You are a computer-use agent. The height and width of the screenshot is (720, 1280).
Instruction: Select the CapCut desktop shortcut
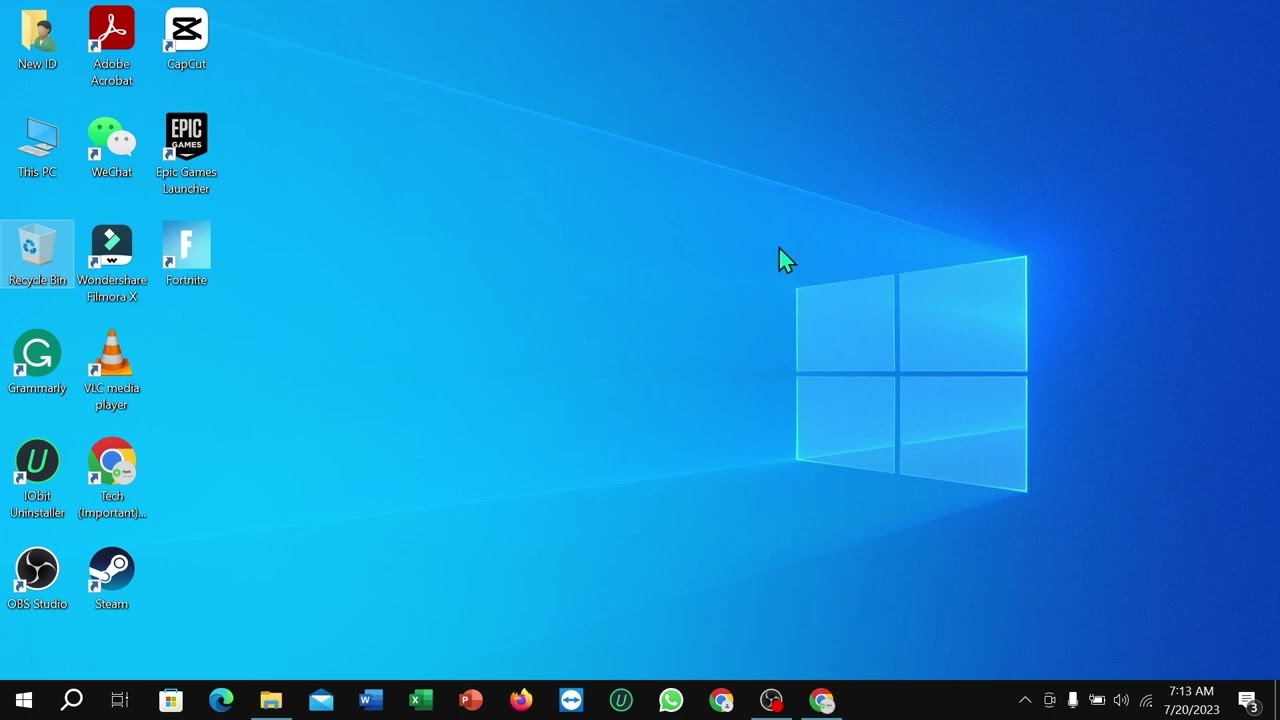(x=186, y=40)
